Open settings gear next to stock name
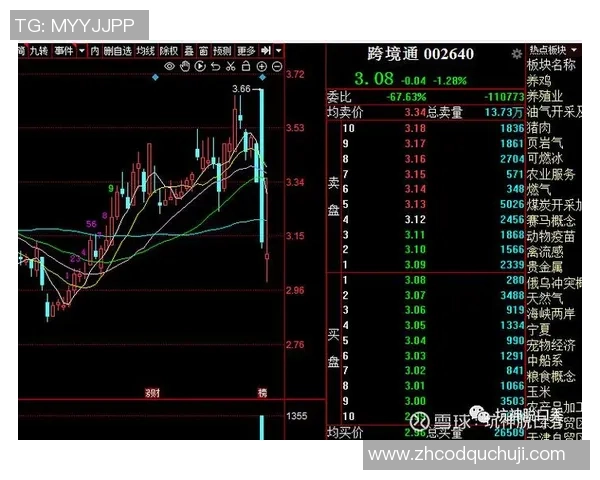This screenshot has height=480, width=600. tap(517, 54)
